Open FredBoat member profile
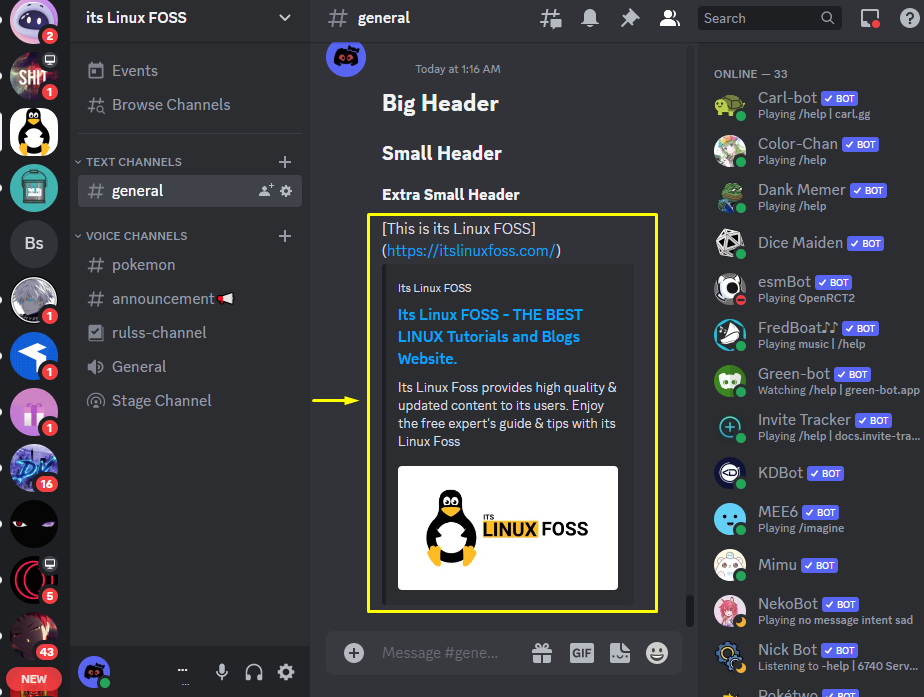 (812, 335)
